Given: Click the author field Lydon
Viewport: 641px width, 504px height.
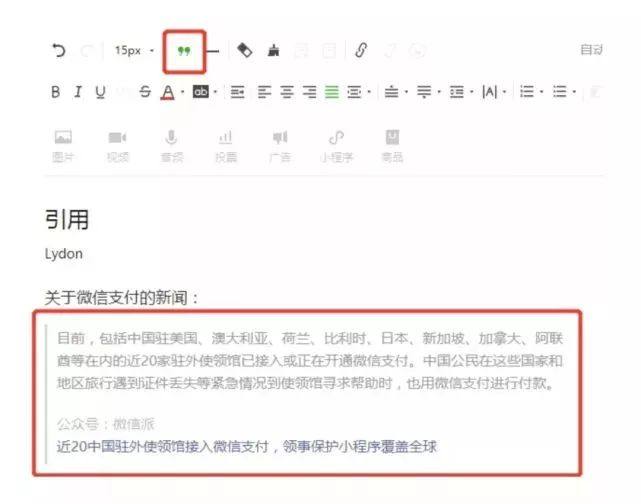Looking at the screenshot, I should [64, 254].
